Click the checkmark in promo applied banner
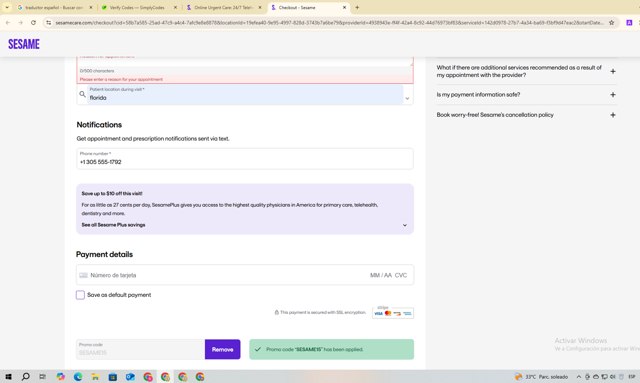Image resolution: width=640 pixels, height=383 pixels. click(258, 350)
